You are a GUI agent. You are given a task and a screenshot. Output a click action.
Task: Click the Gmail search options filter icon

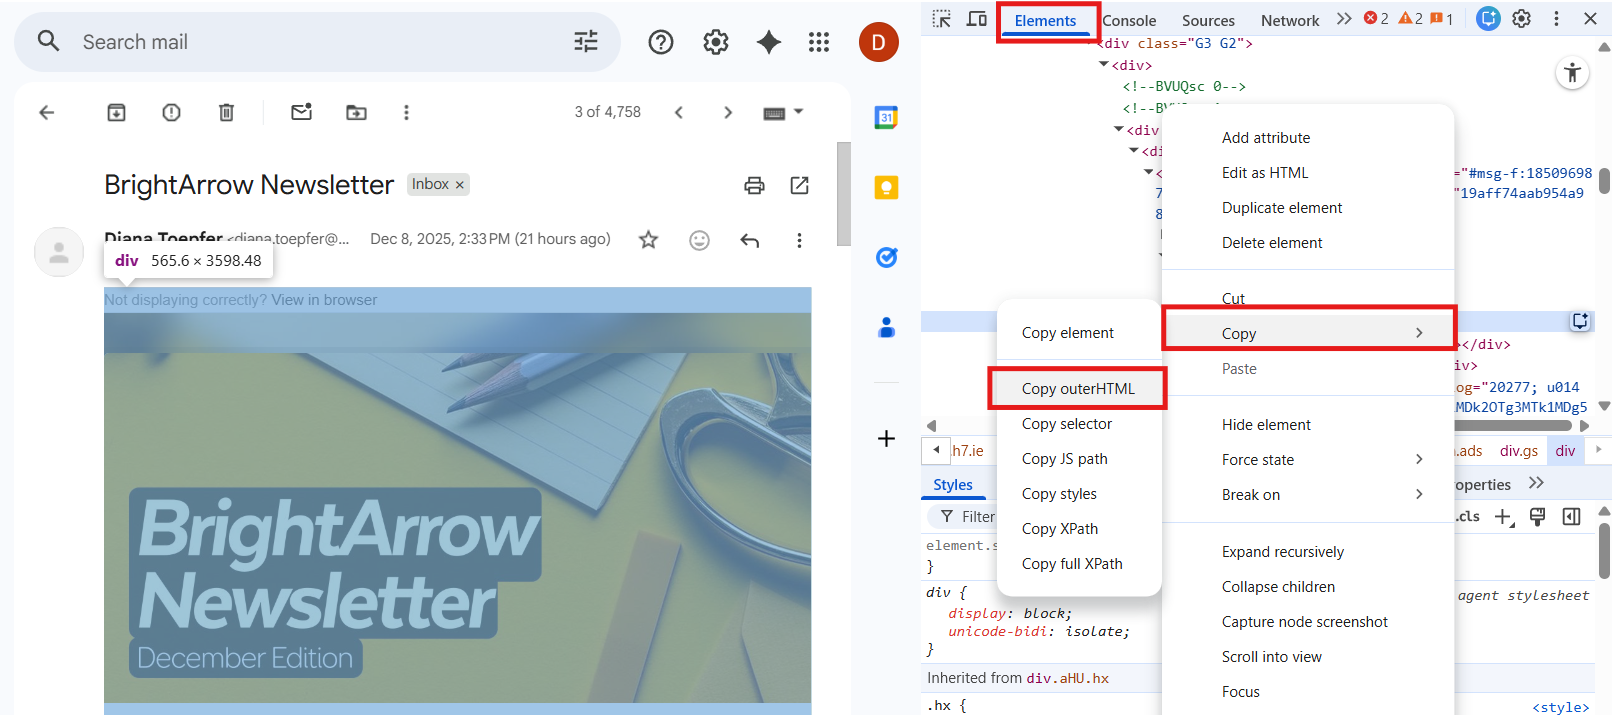tap(586, 41)
